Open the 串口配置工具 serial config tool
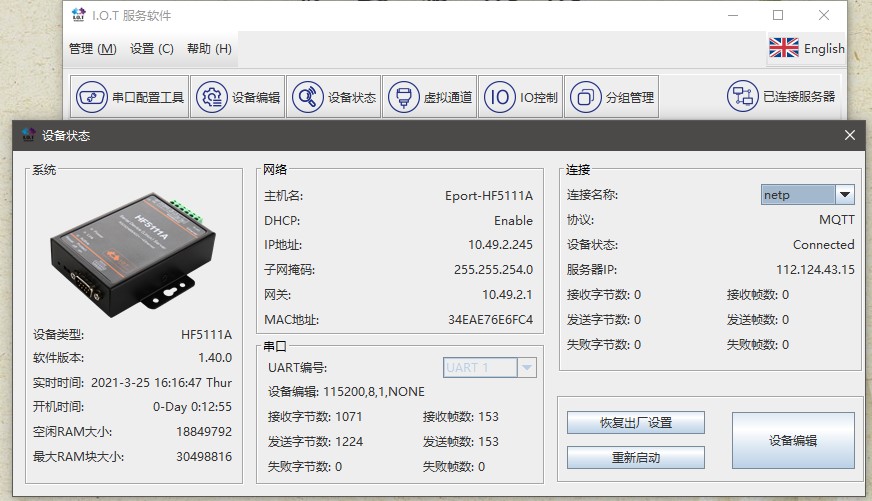 pos(129,97)
